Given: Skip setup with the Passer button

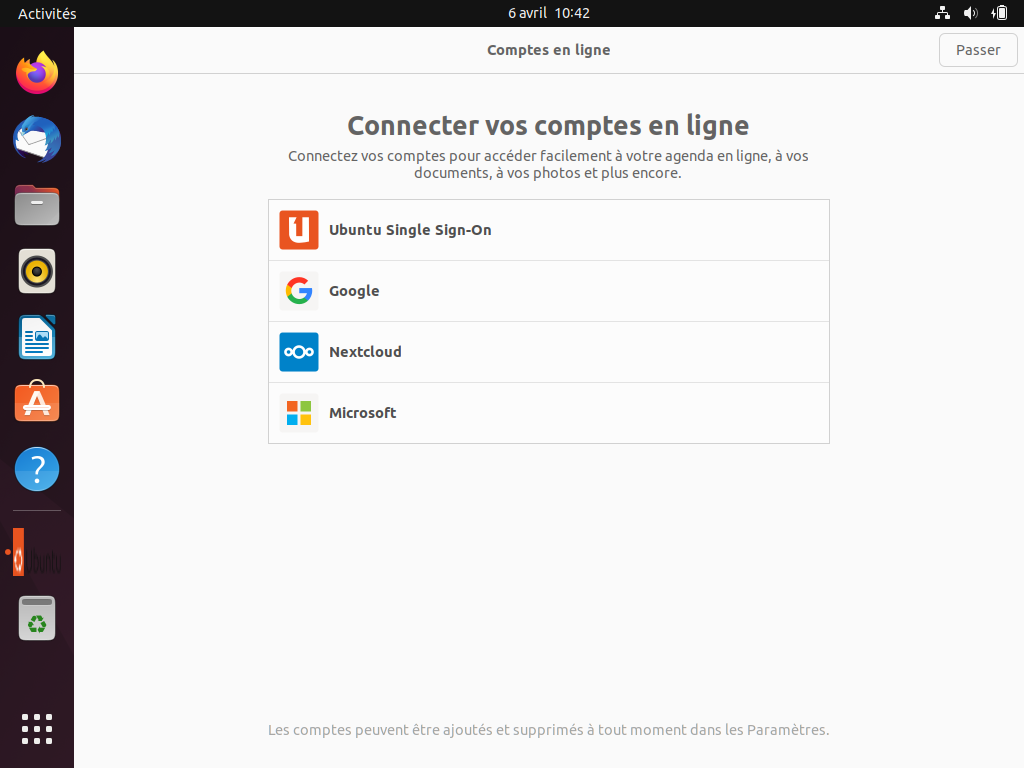Looking at the screenshot, I should [978, 50].
